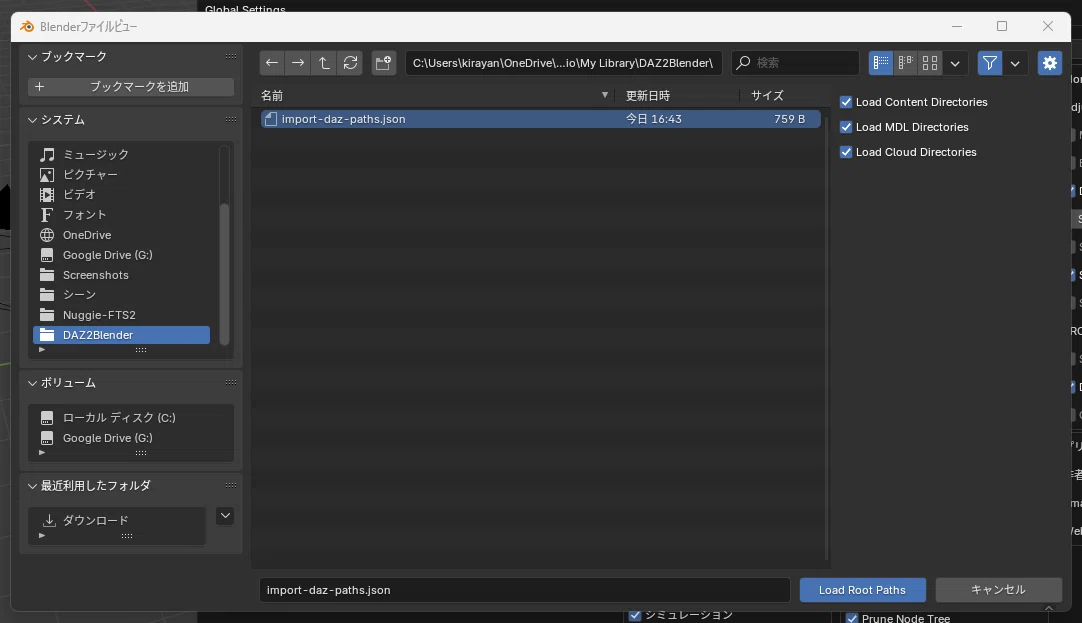The width and height of the screenshot is (1082, 623).
Task: Toggle シミュレーション checkbox behind dialog
Action: (x=635, y=615)
